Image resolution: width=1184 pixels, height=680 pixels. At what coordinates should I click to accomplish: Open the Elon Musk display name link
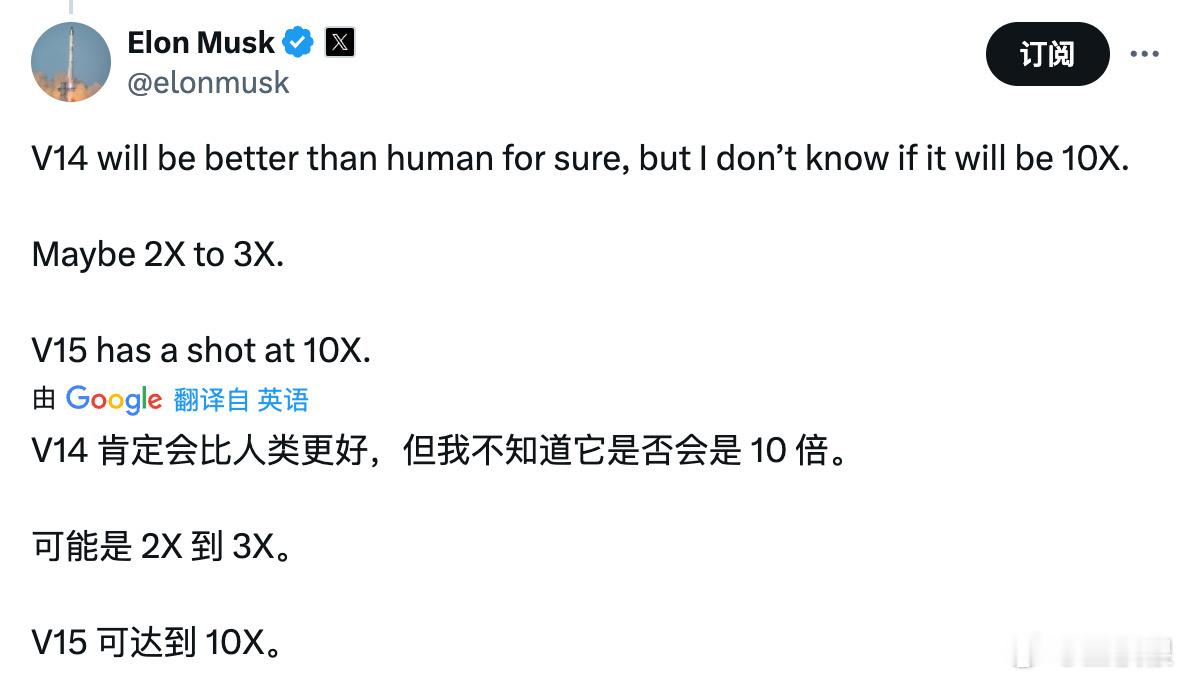[200, 42]
